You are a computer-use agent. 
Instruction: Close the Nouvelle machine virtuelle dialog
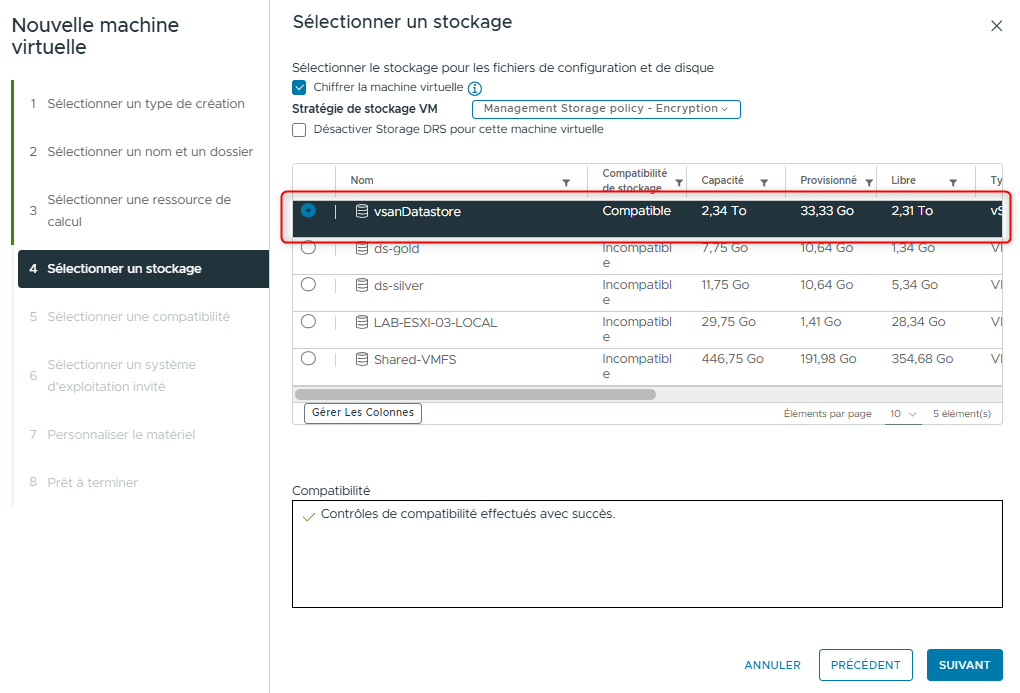996,26
